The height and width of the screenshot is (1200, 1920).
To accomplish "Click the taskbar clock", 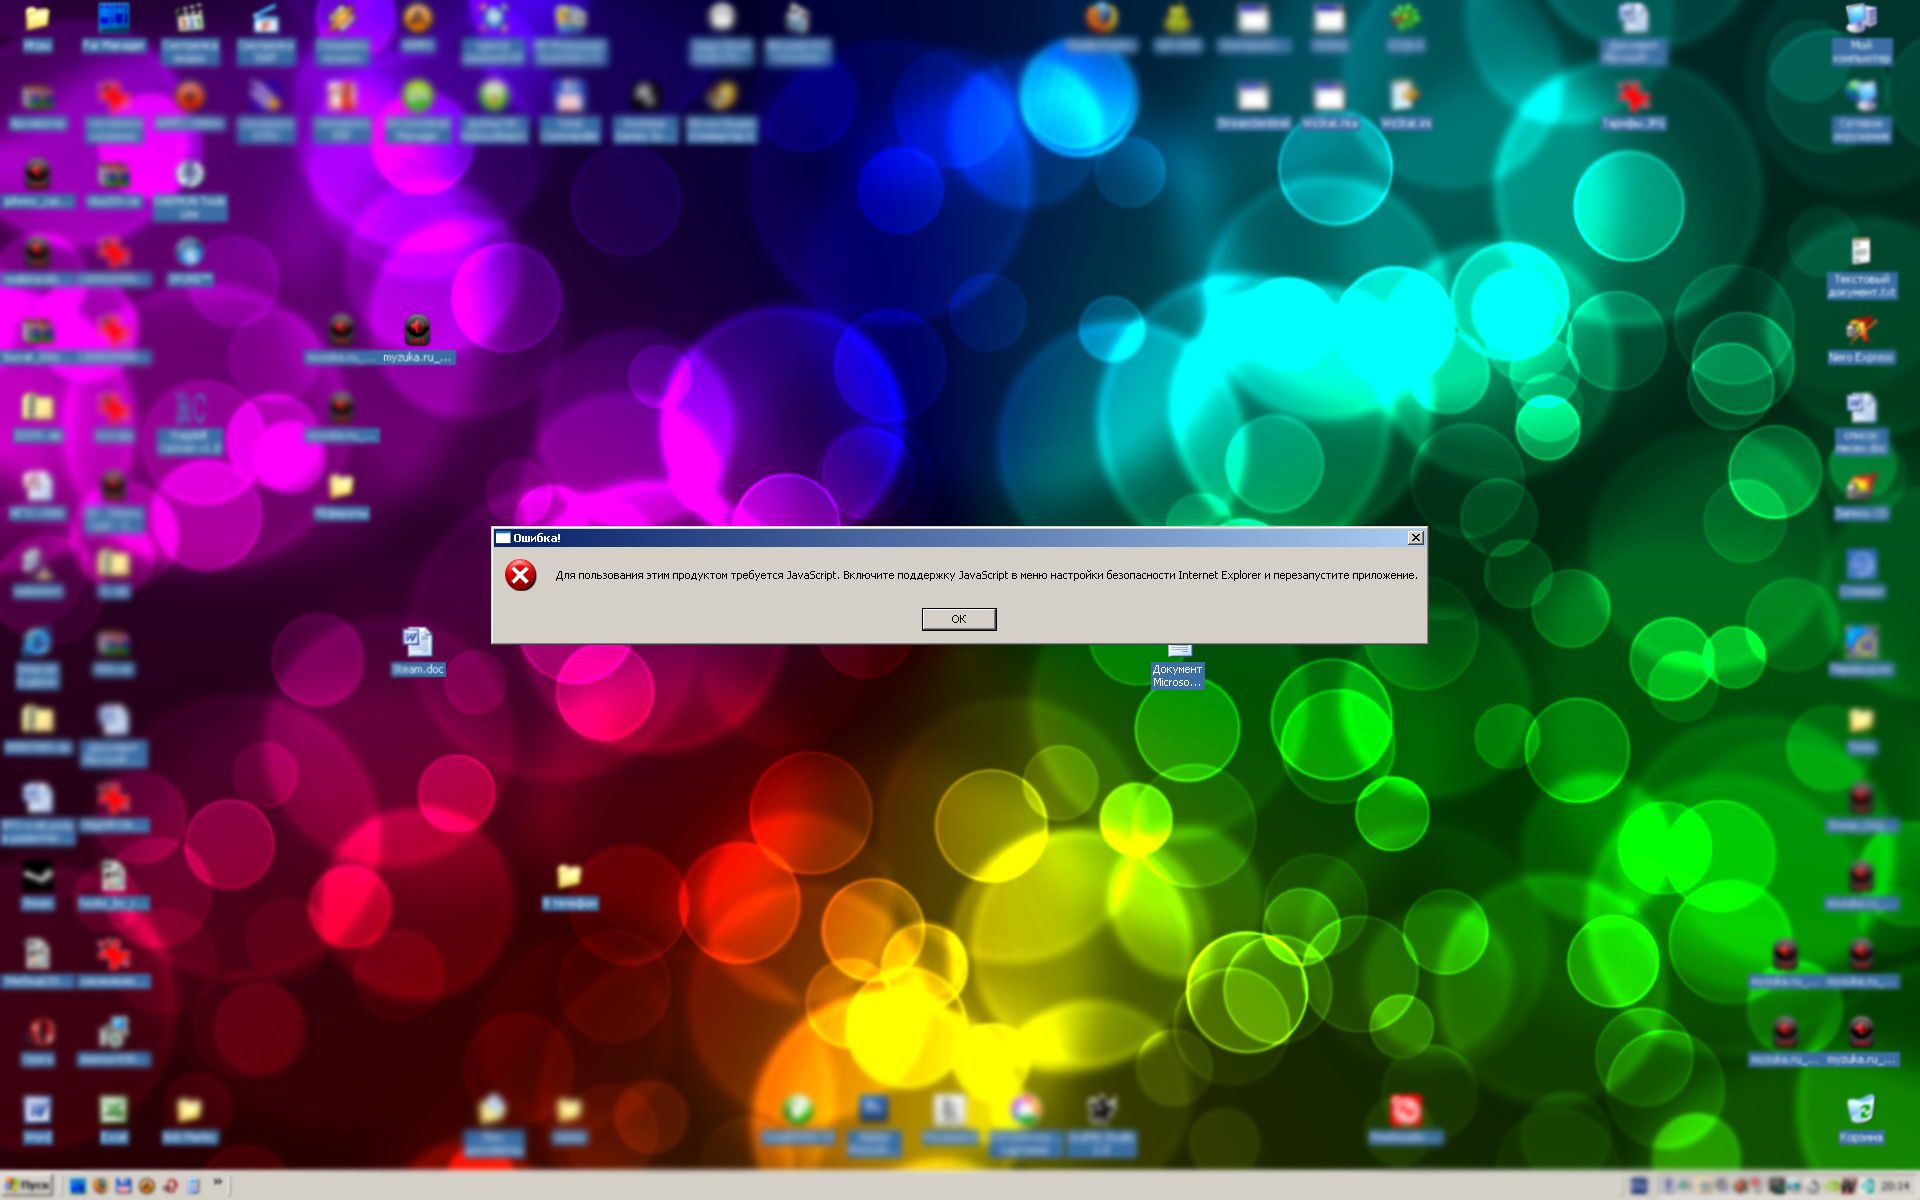I will (x=1894, y=1186).
